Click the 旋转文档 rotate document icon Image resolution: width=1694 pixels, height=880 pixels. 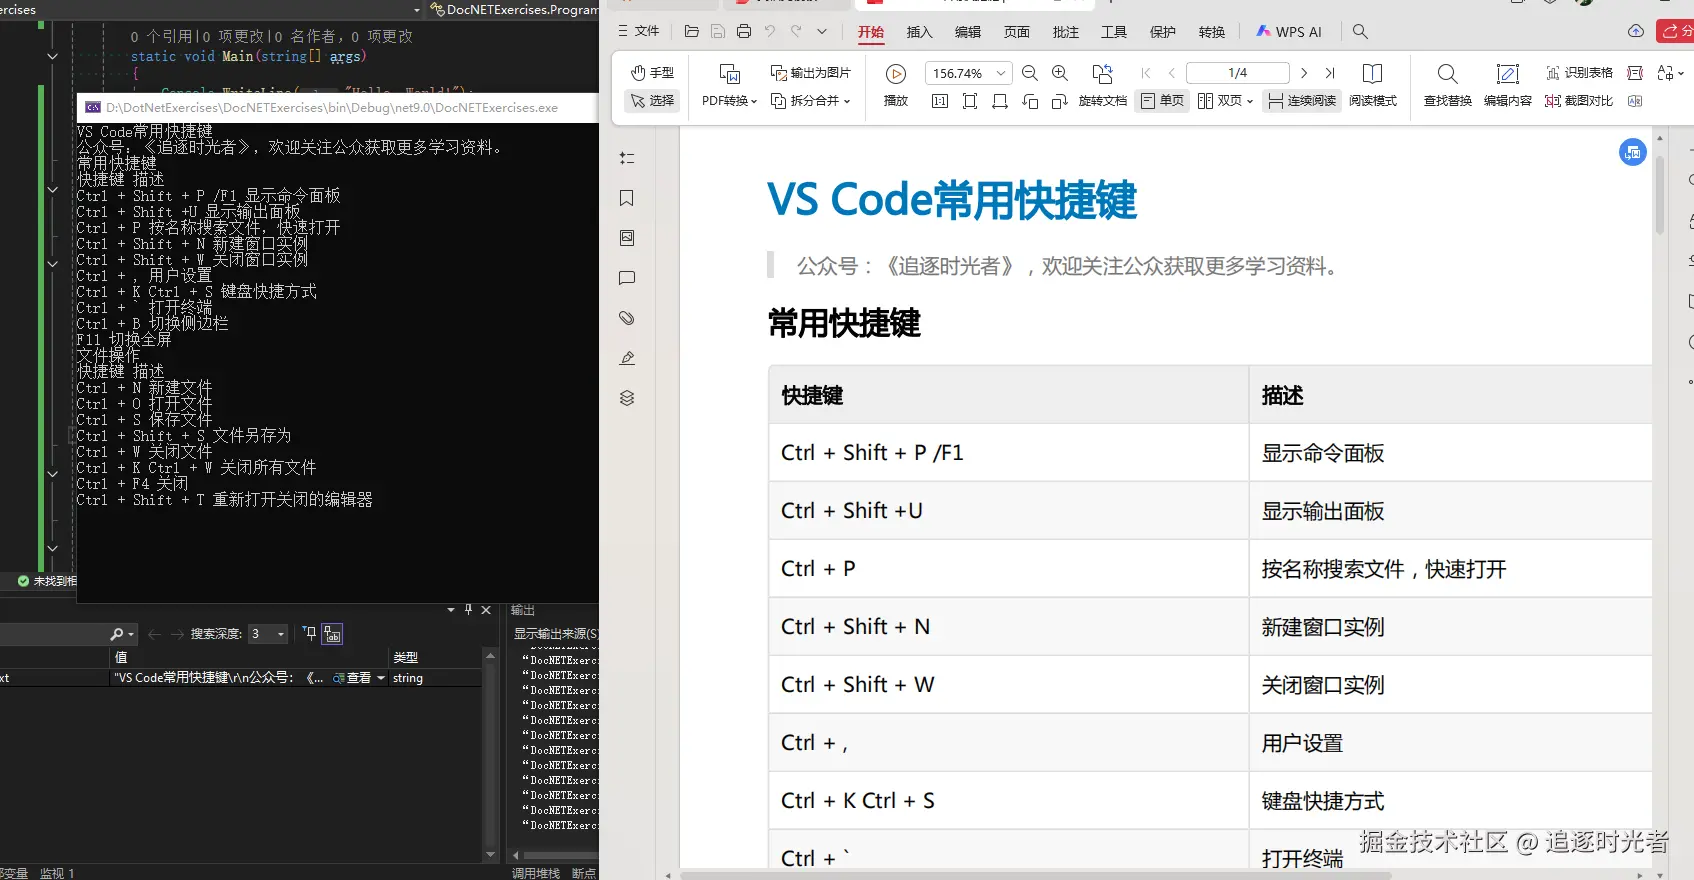1102,74
